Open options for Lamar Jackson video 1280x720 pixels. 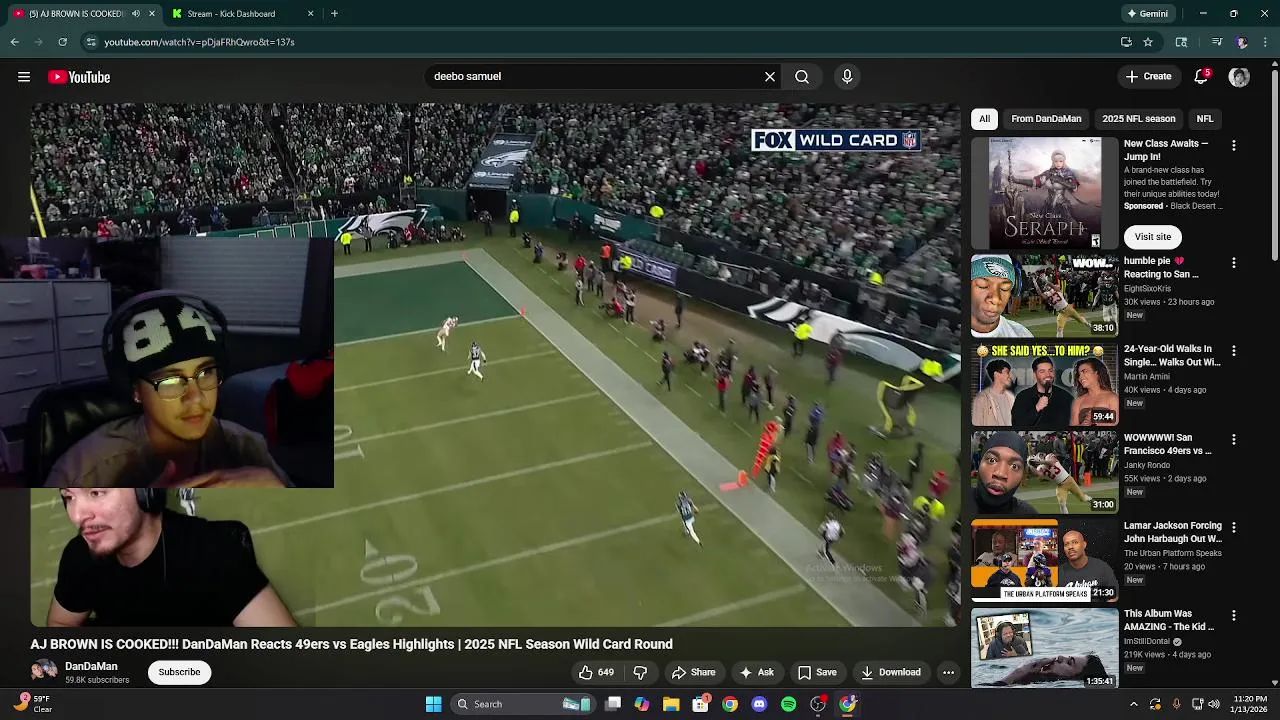pos(1233,527)
